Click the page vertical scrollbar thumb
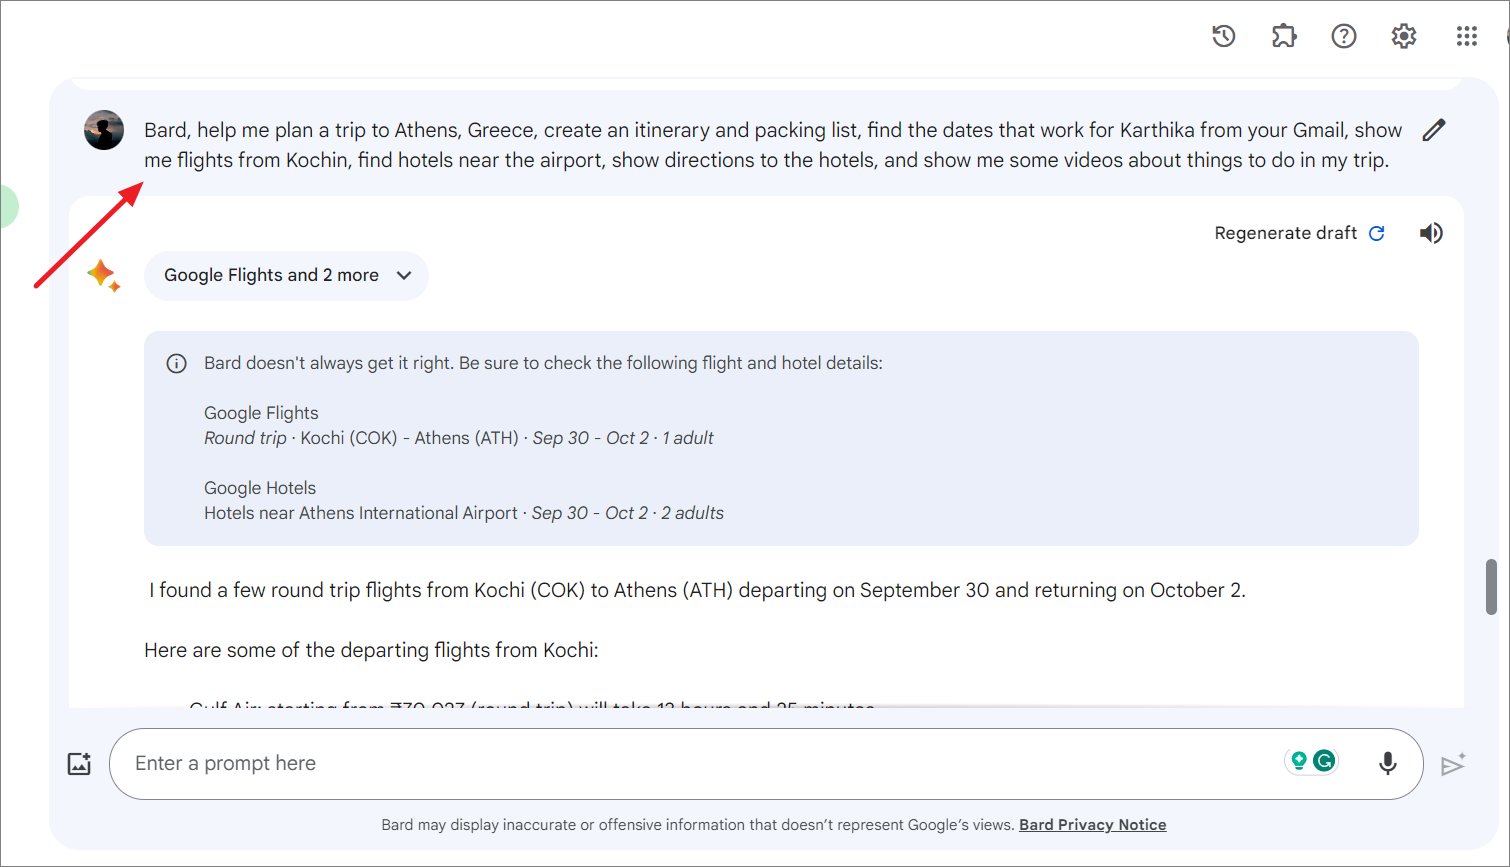1510x867 pixels. [x=1491, y=586]
